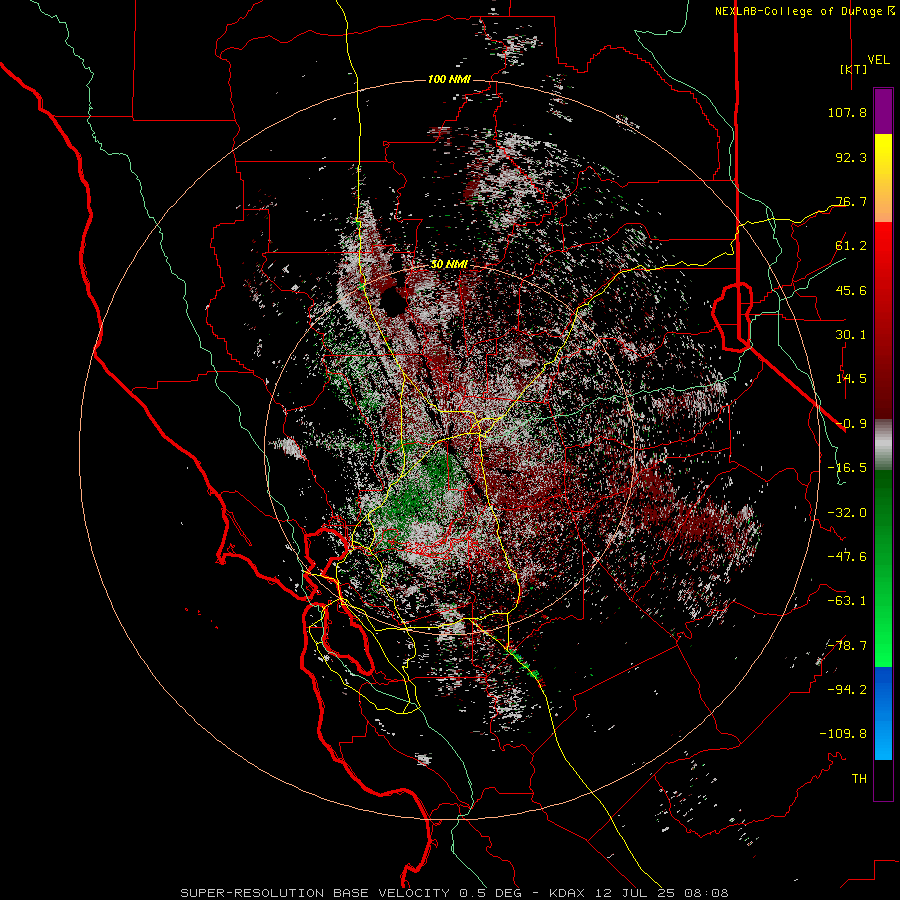Click the -94.2 velocity scale value
900x900 pixels.
(x=847, y=689)
